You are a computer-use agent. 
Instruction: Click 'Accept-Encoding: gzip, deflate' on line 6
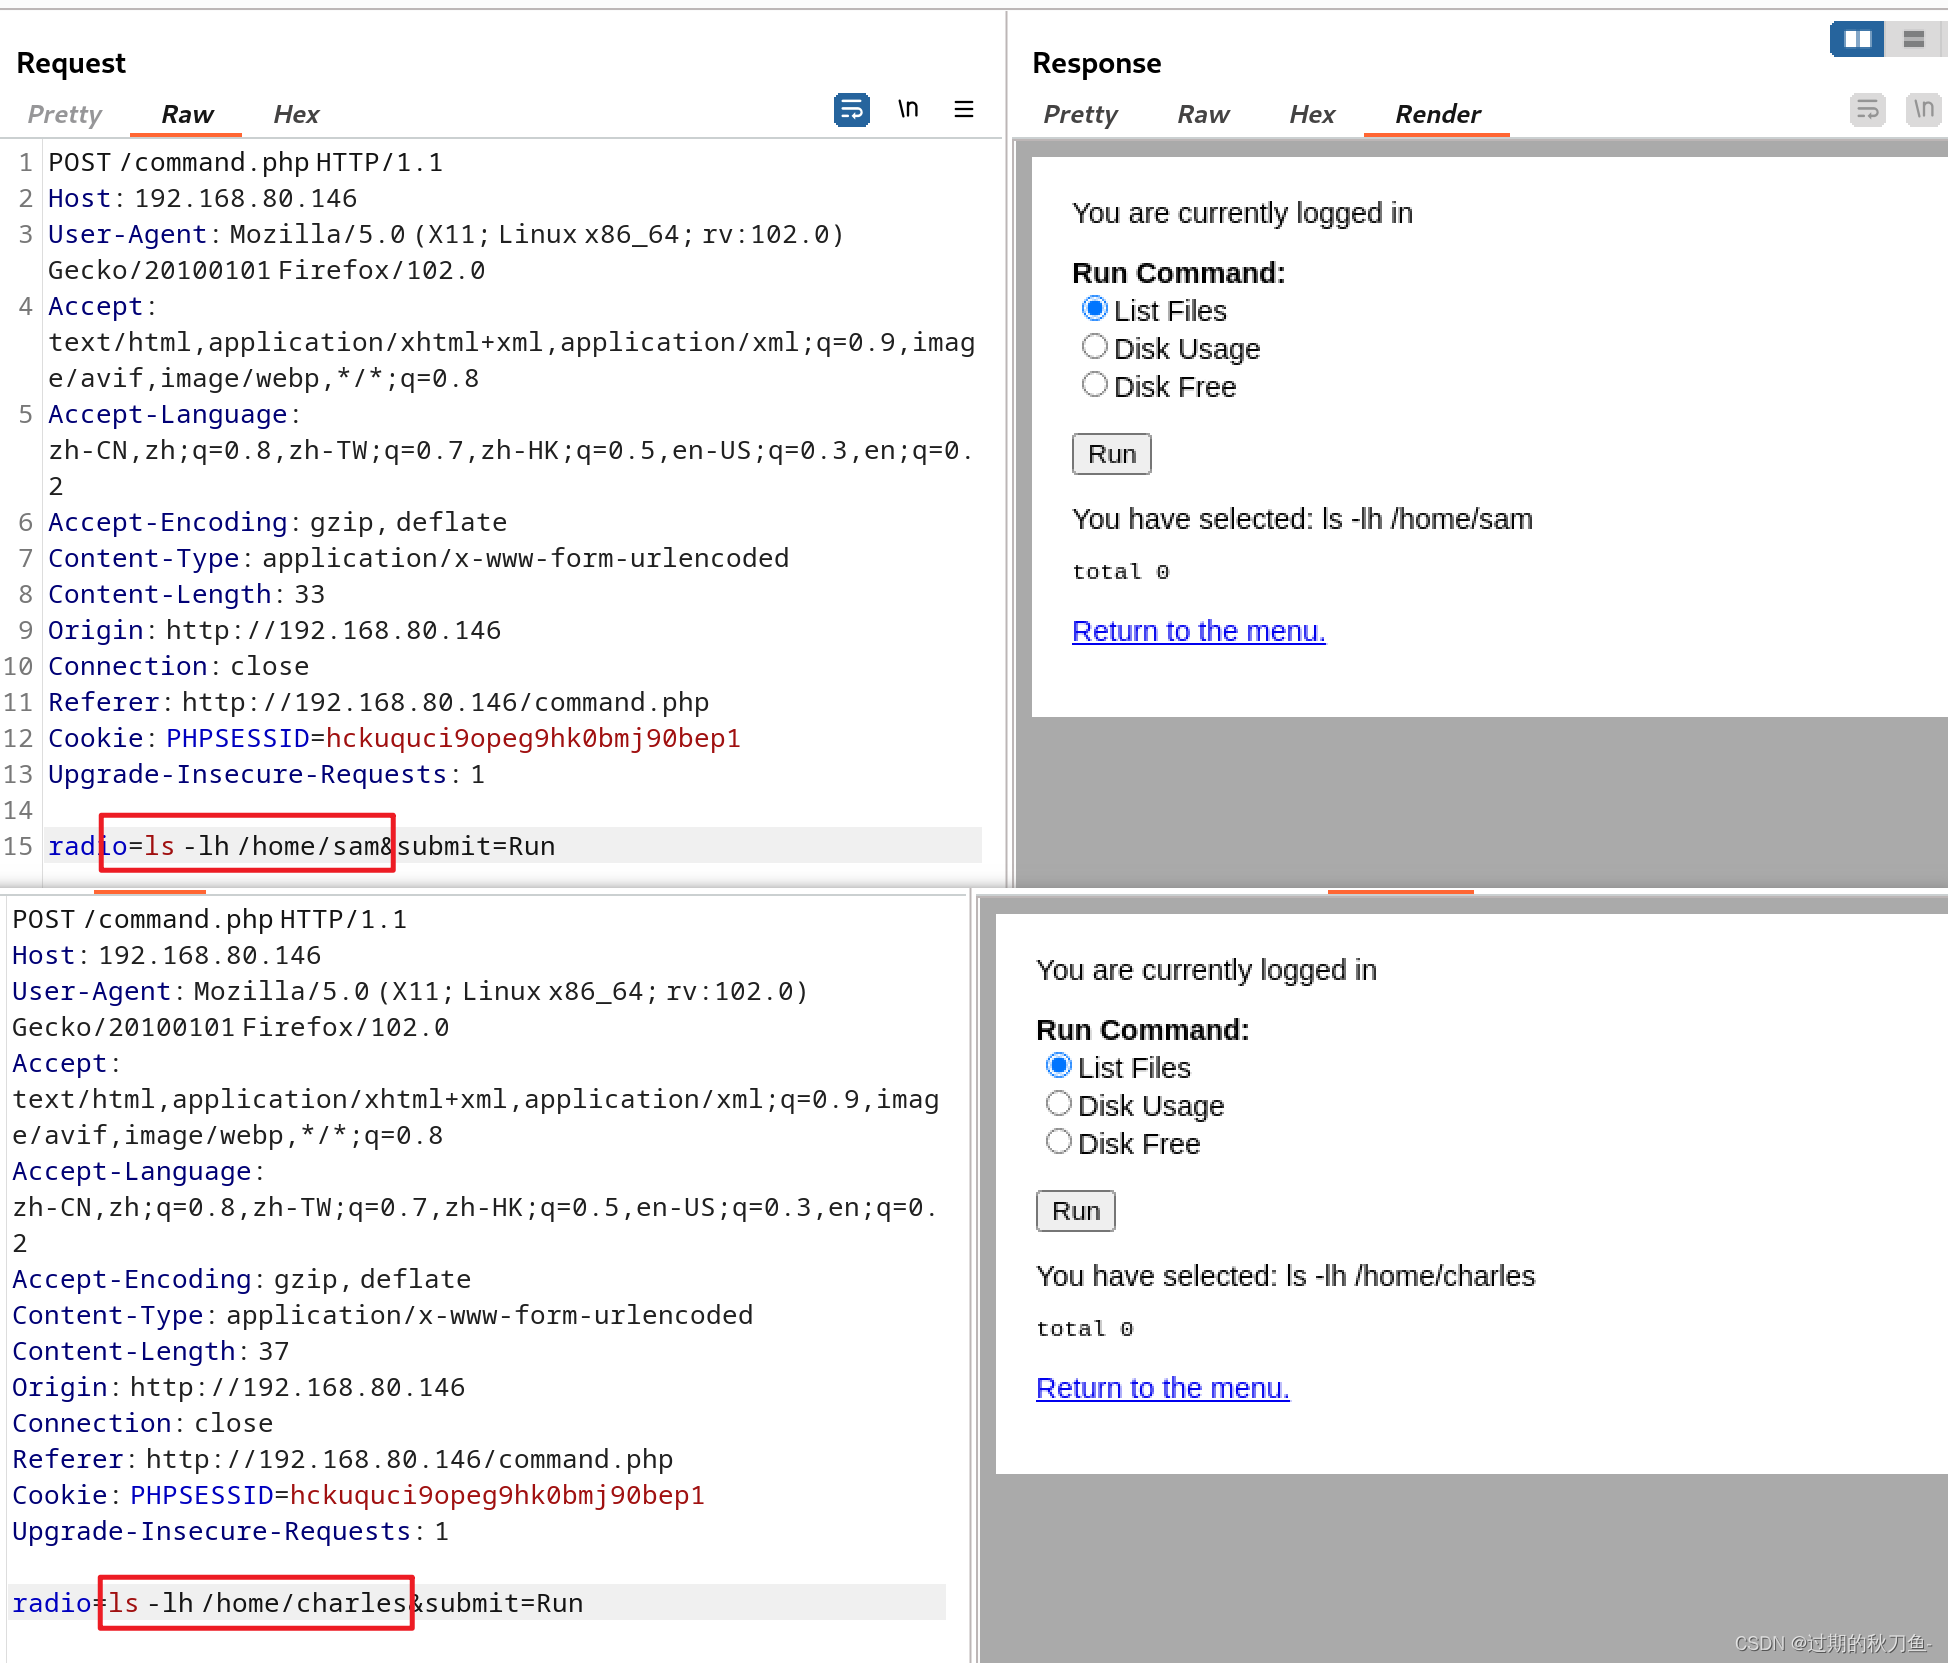[278, 522]
